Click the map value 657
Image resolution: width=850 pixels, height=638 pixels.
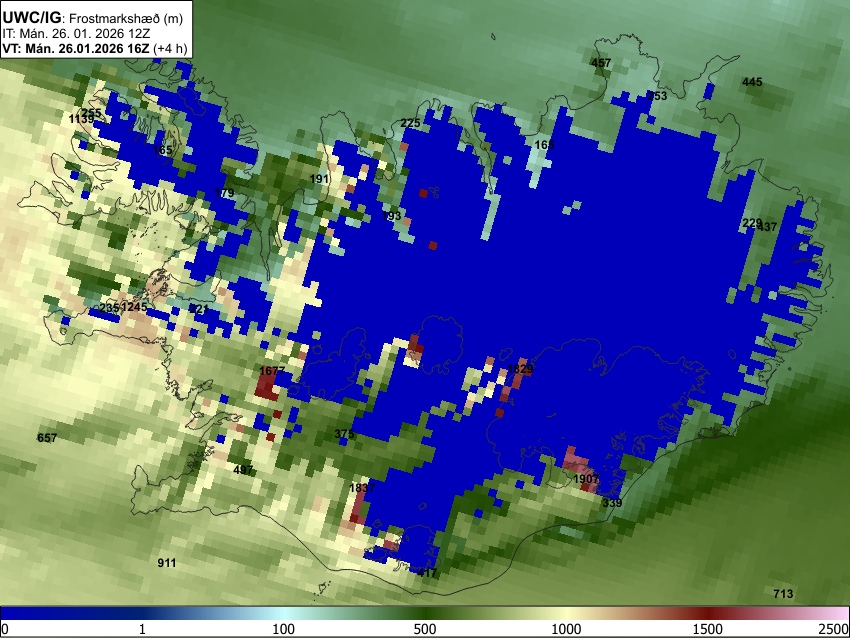click(x=47, y=437)
